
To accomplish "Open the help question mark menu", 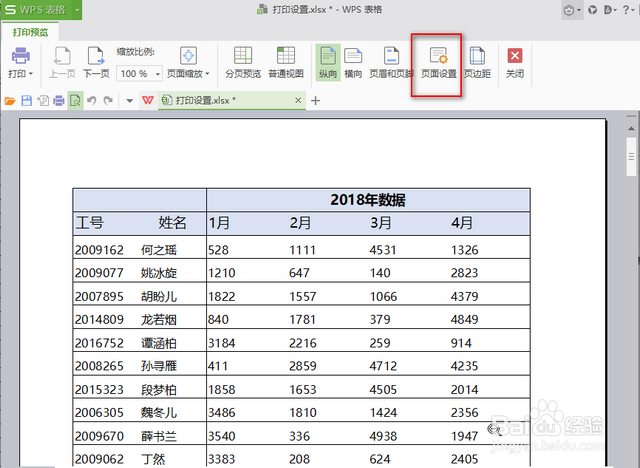I will point(626,10).
